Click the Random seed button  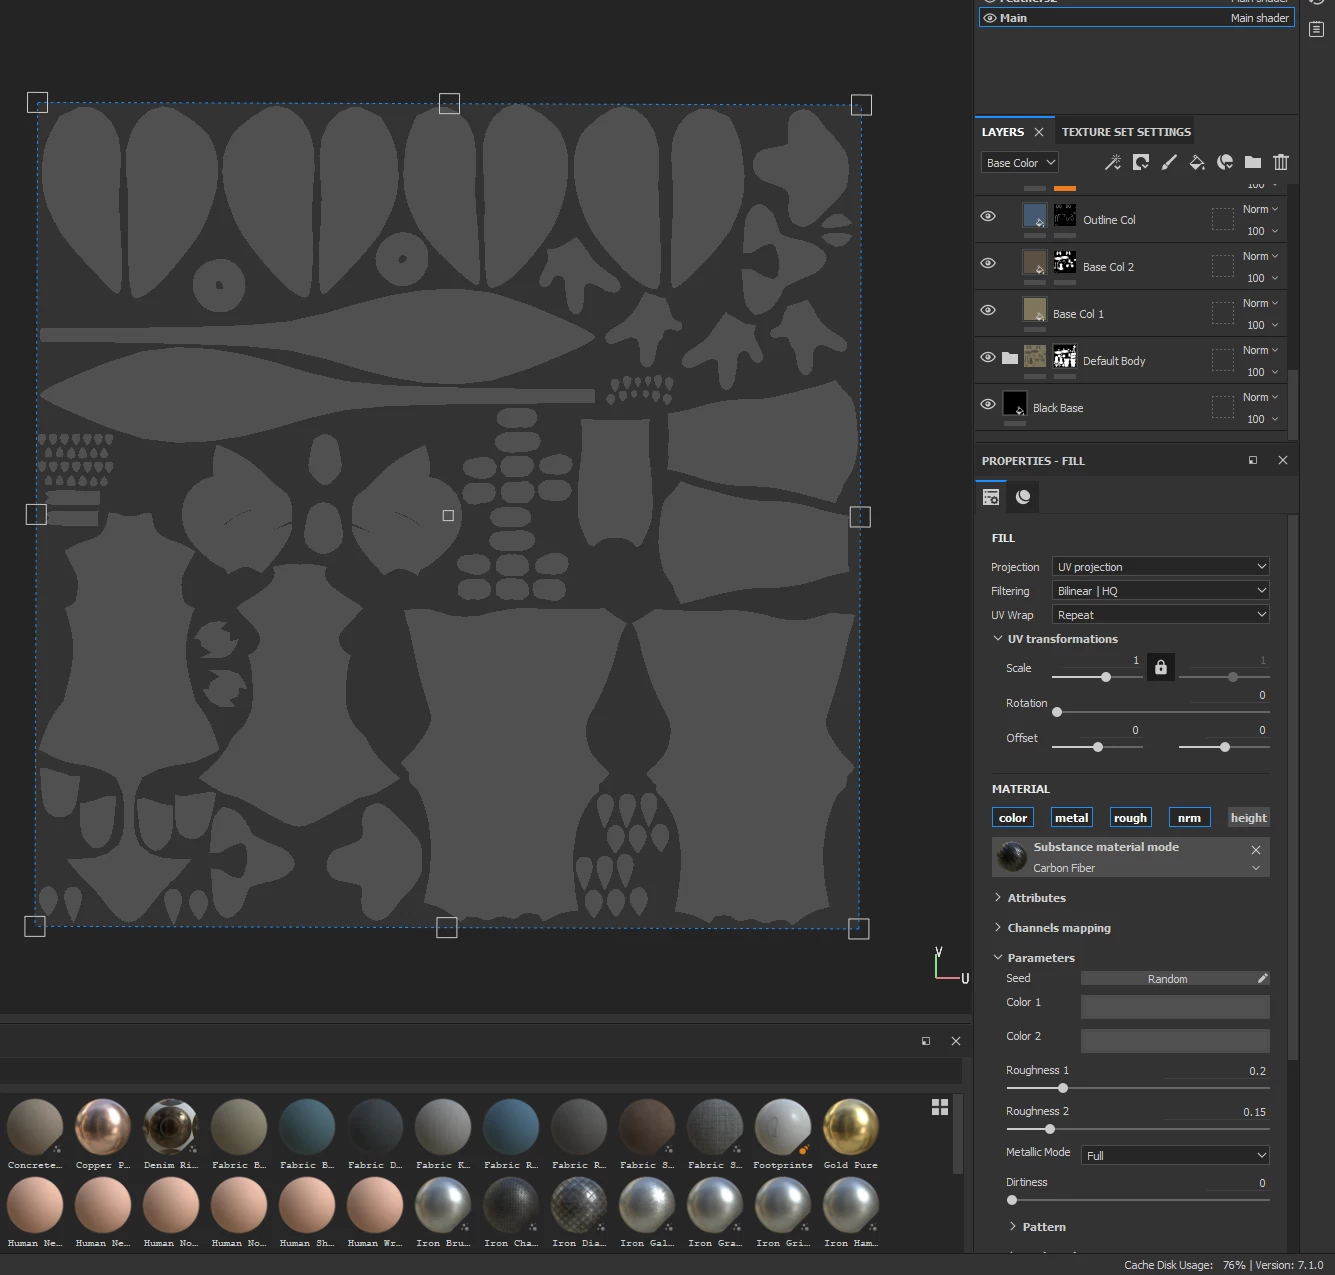pyautogui.click(x=1166, y=979)
